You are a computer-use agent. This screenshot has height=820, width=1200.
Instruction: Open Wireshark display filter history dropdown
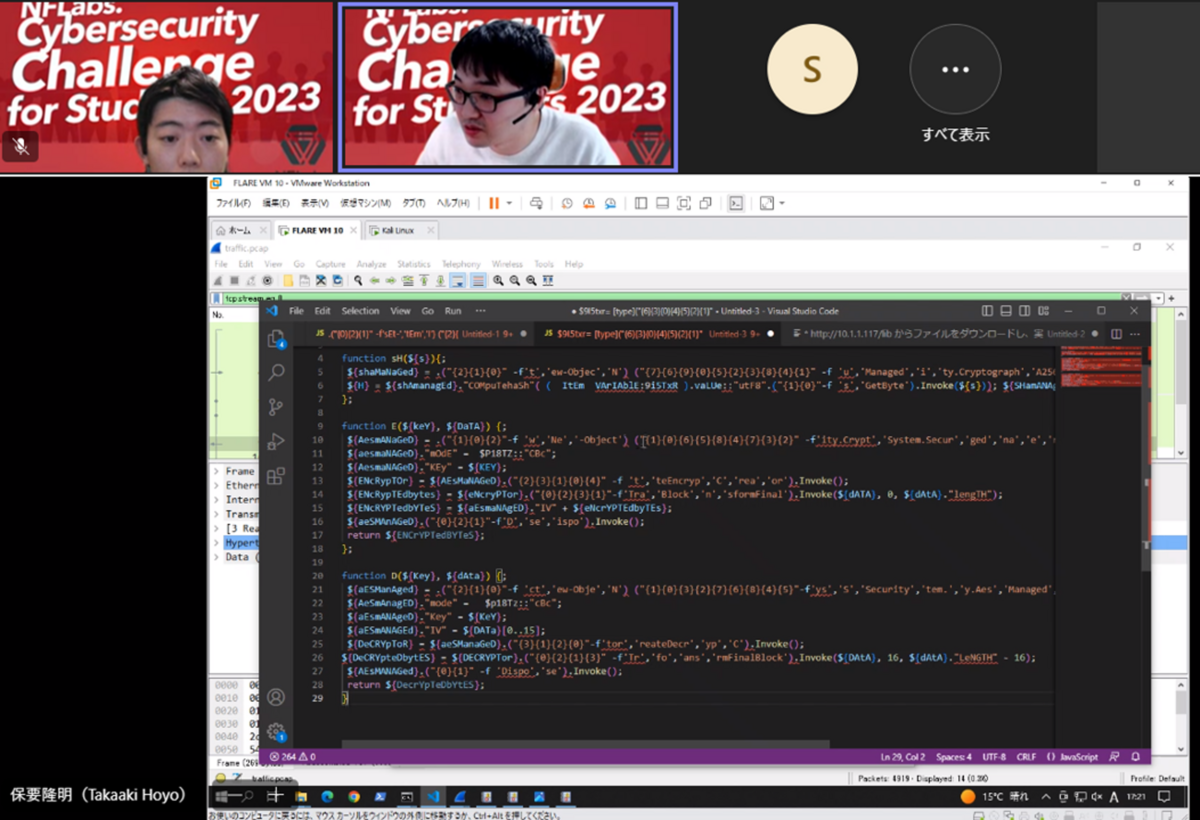1157,297
